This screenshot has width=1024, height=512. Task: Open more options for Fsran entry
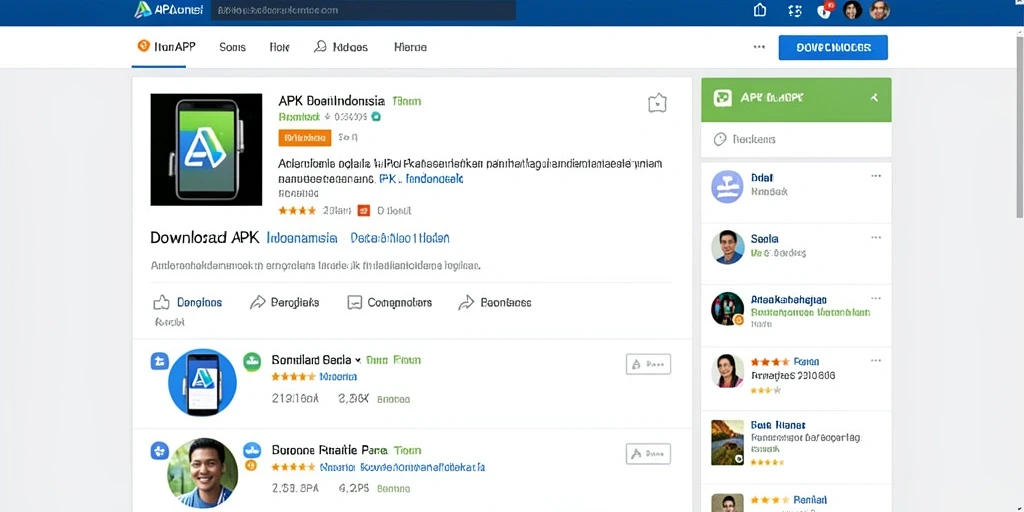tap(876, 360)
